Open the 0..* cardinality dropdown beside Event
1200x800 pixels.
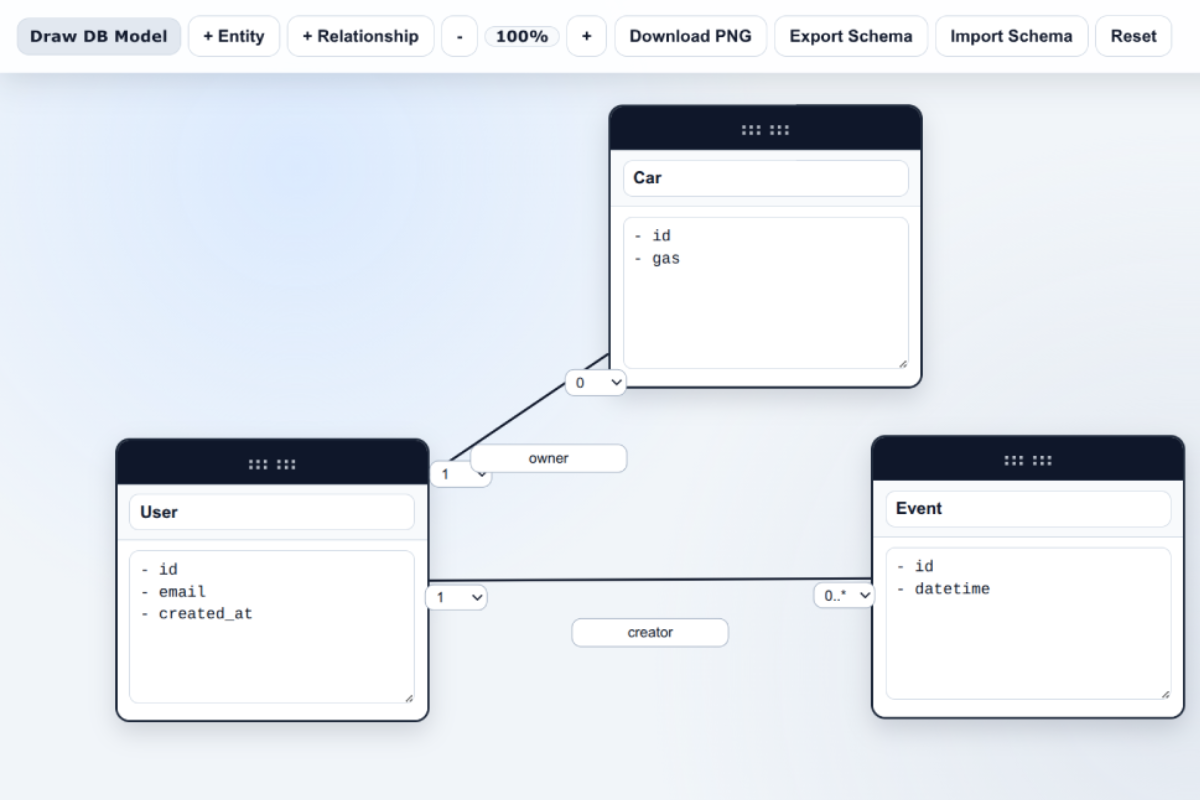pos(843,595)
